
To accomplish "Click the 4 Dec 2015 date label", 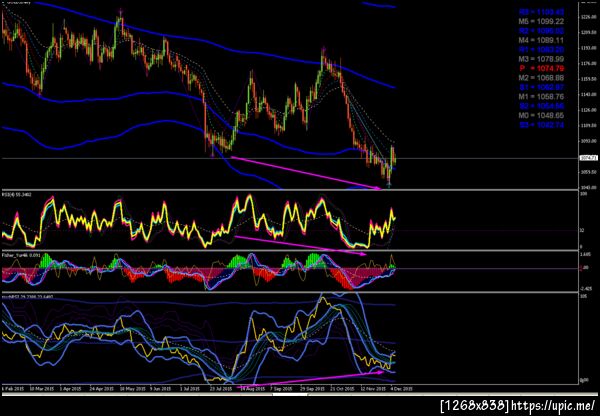I will point(402,388).
